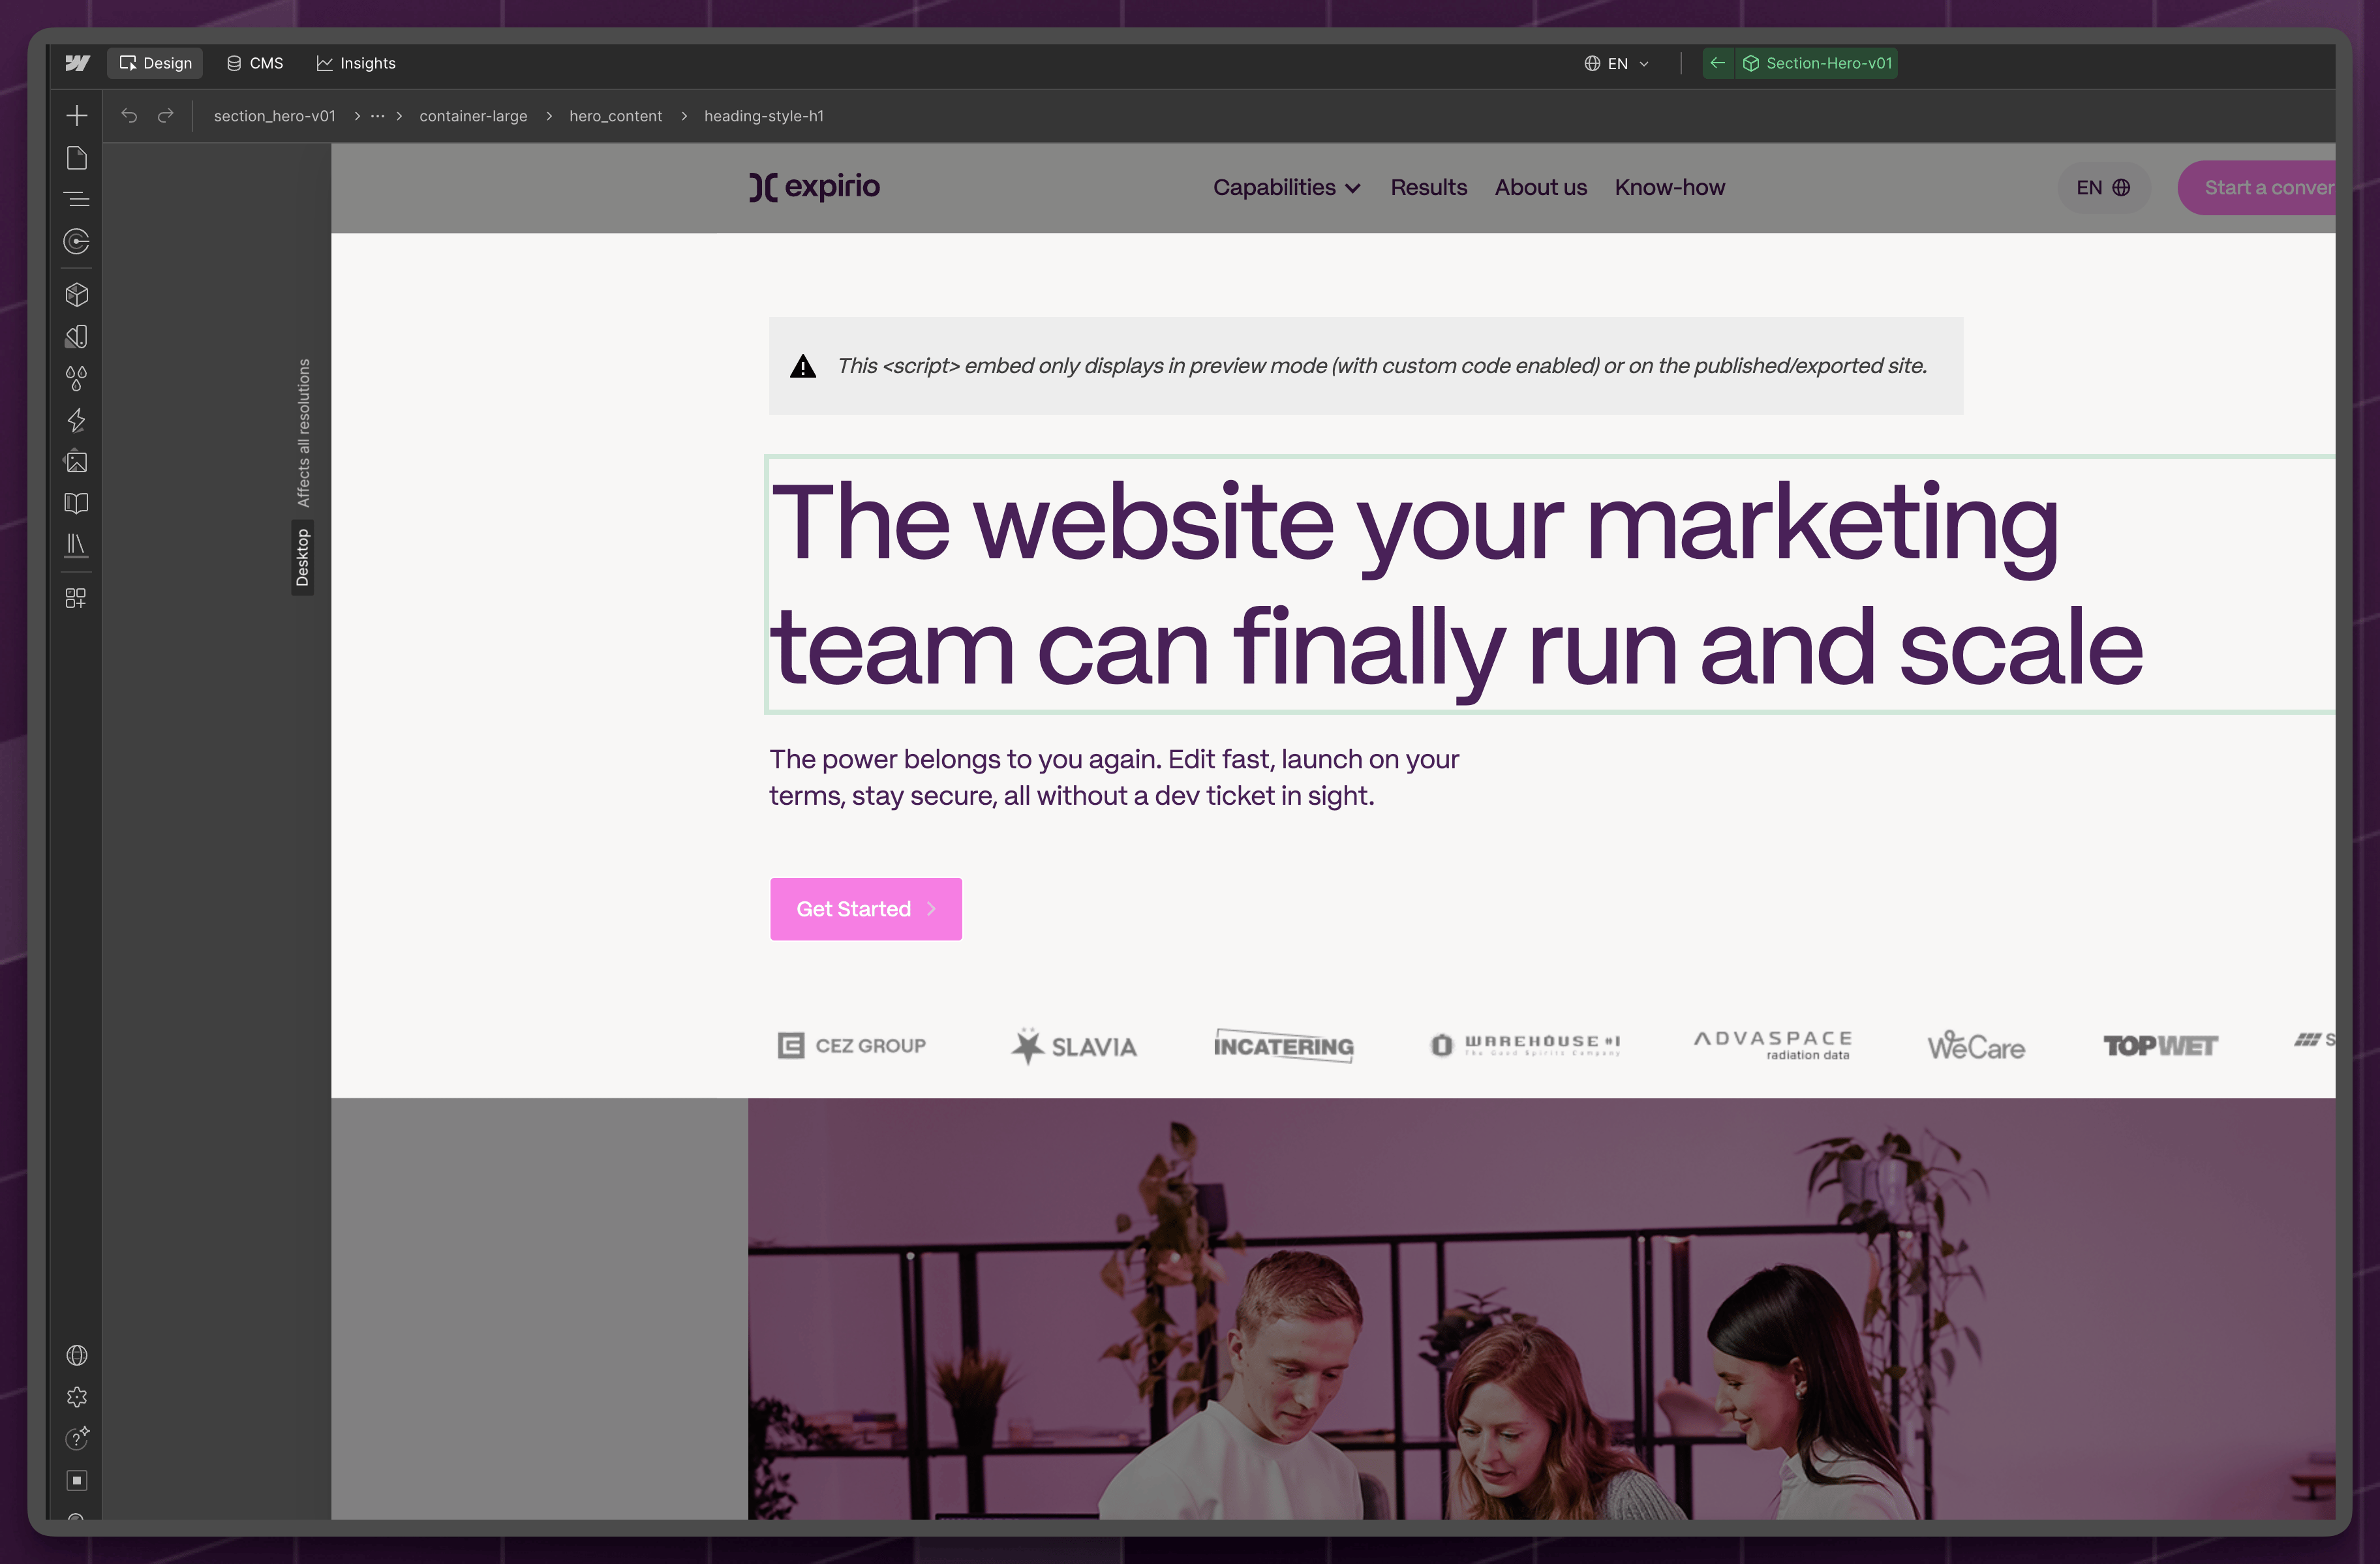Open the Apps grid icon

77,598
